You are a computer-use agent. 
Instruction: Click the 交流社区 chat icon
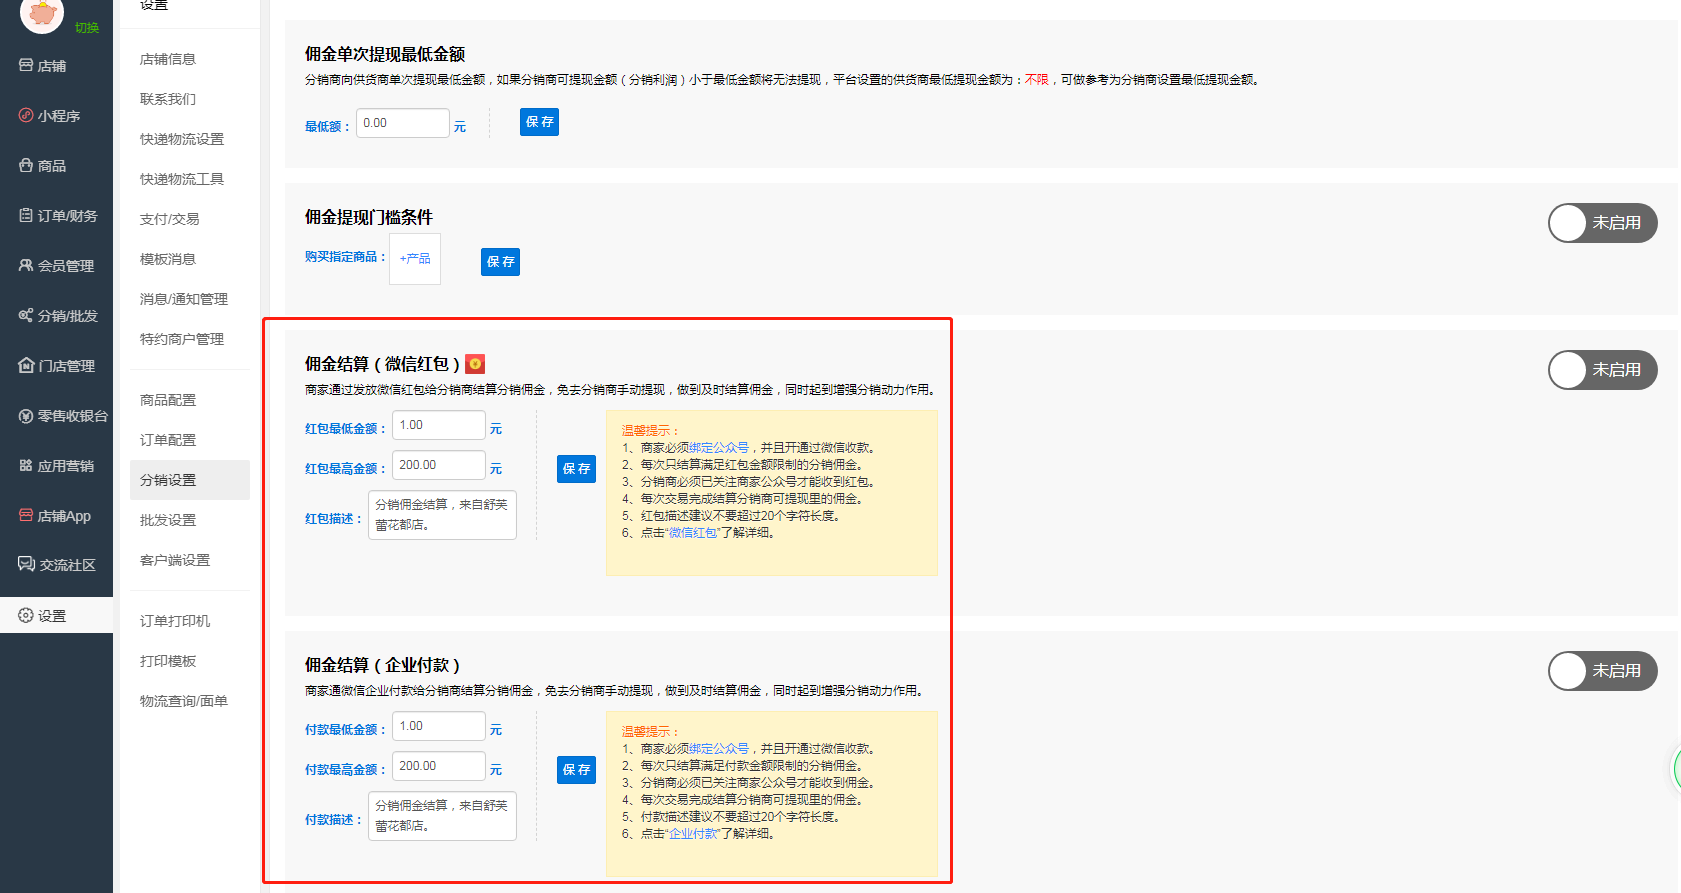(27, 564)
